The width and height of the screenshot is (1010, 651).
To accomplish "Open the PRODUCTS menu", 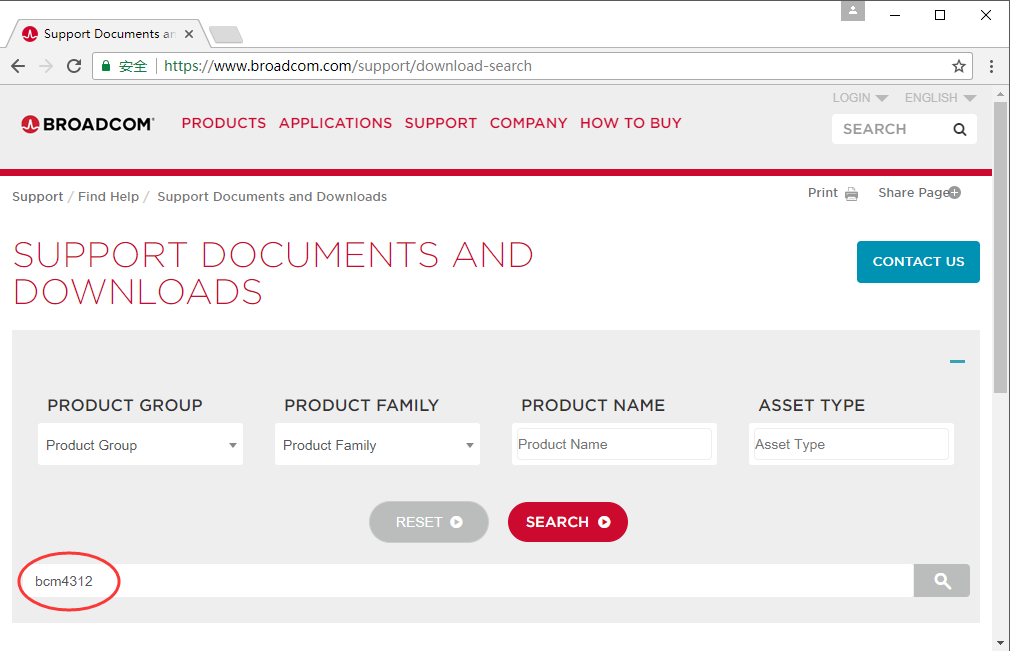I will click(224, 123).
